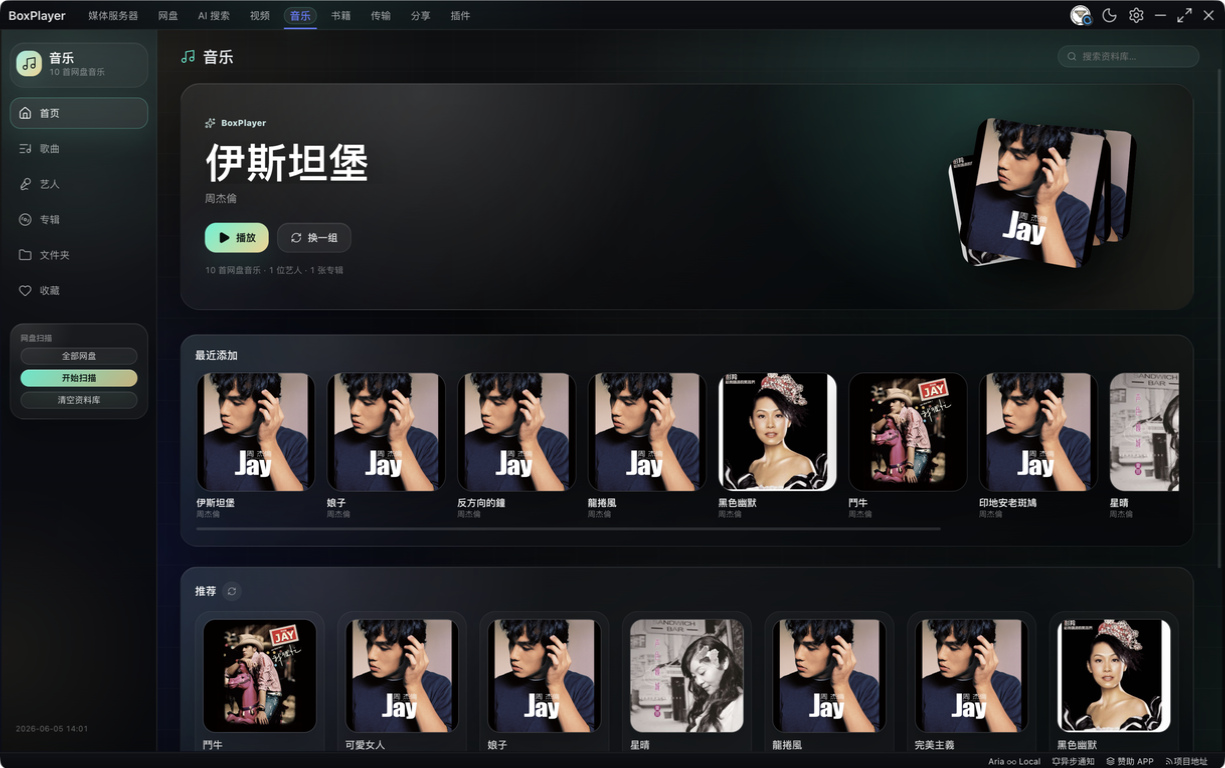Enter fullscreen with the expand arrows icon
1225x768 pixels.
pyautogui.click(x=1185, y=15)
